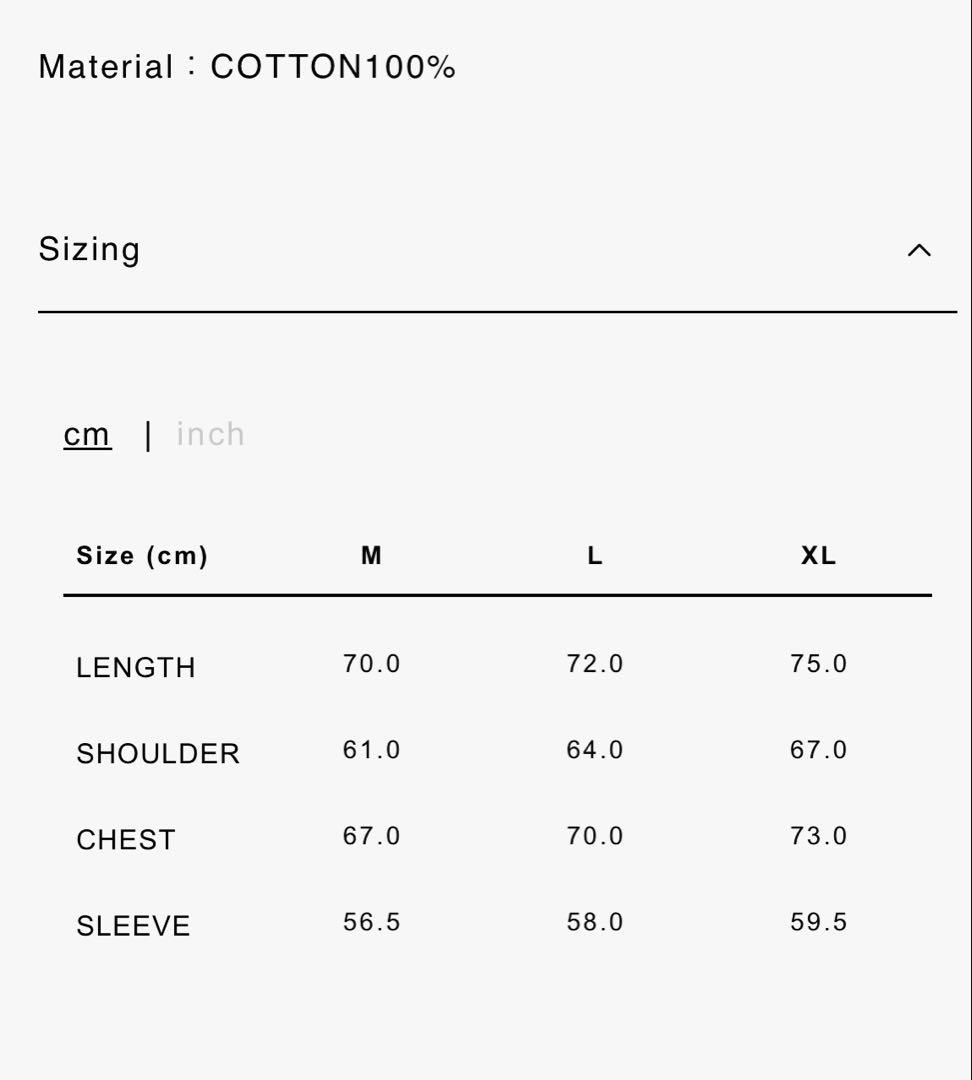Select the XL size column header
972x1080 pixels.
click(818, 556)
